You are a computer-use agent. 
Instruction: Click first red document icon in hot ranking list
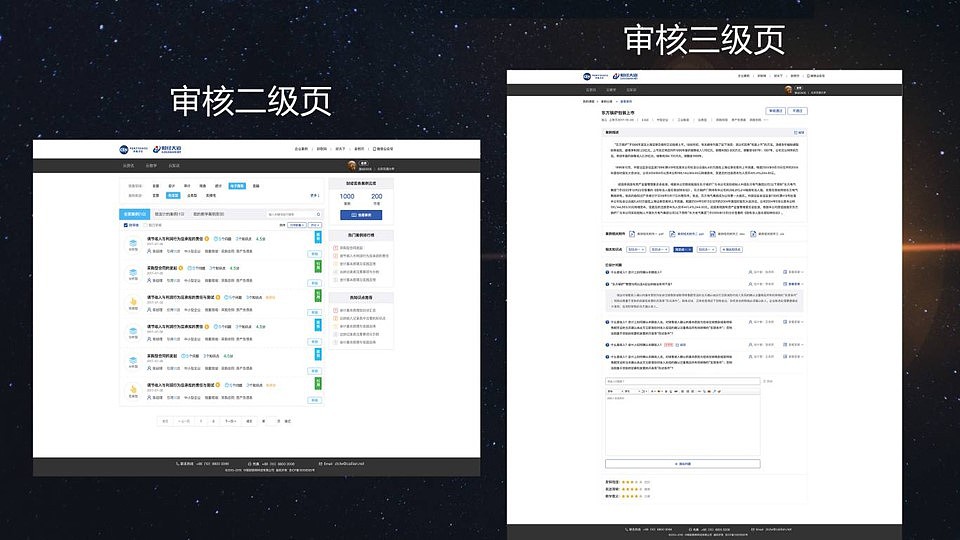(x=336, y=248)
